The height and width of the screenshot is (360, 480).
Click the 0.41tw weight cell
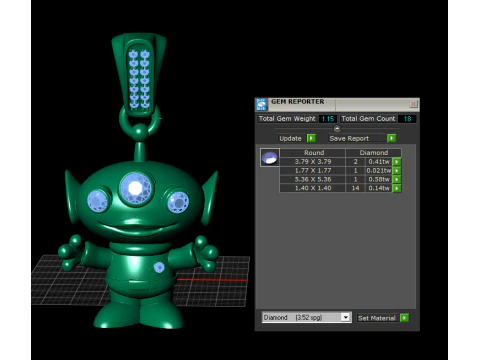[x=379, y=162]
